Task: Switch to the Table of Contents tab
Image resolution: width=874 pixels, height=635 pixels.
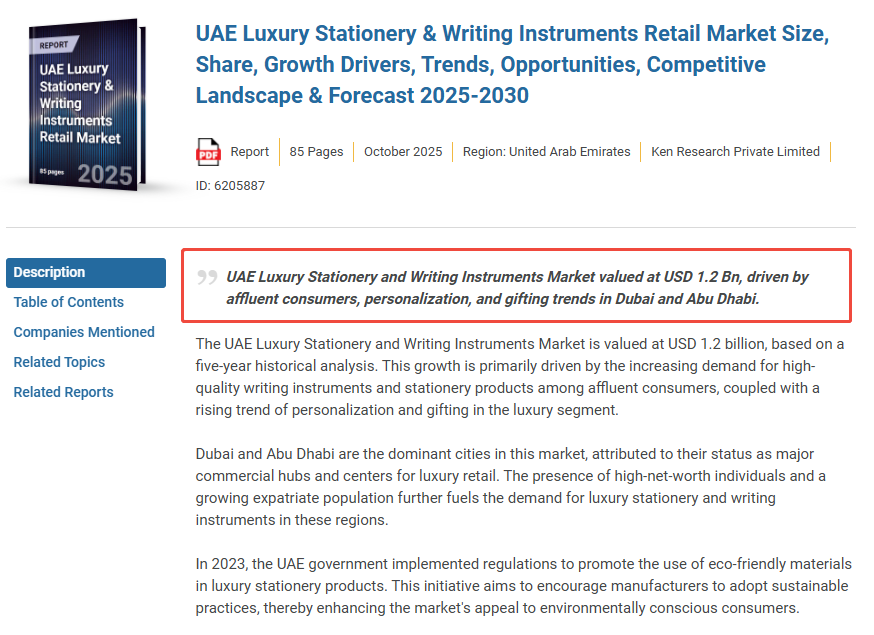Action: 69,302
